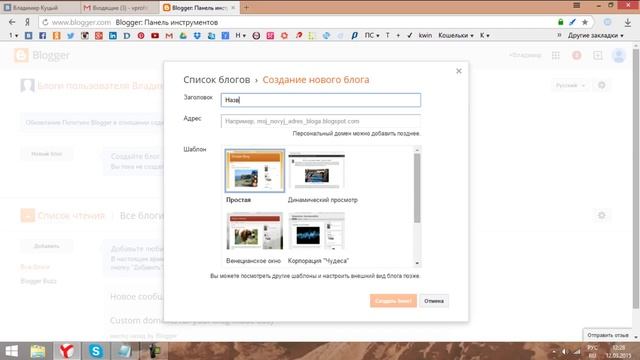
Task: Click Создать блог button
Action: click(x=393, y=301)
